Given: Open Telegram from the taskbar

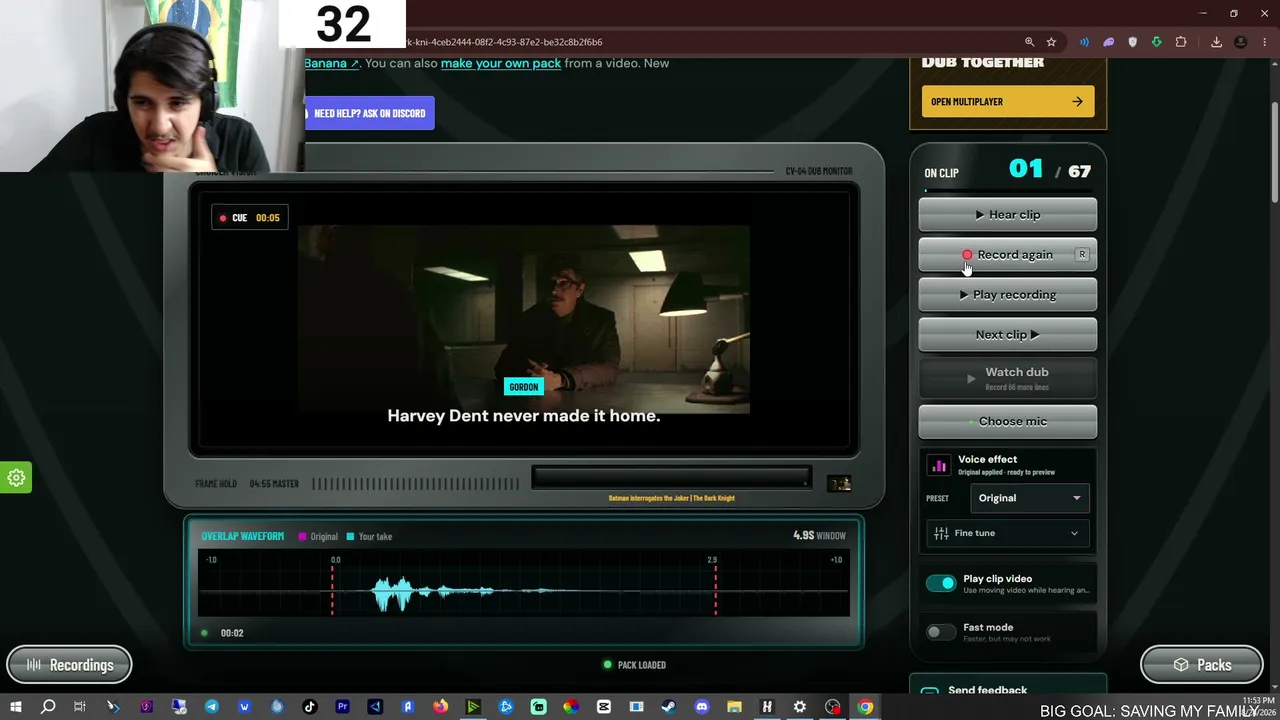Looking at the screenshot, I should tap(212, 707).
